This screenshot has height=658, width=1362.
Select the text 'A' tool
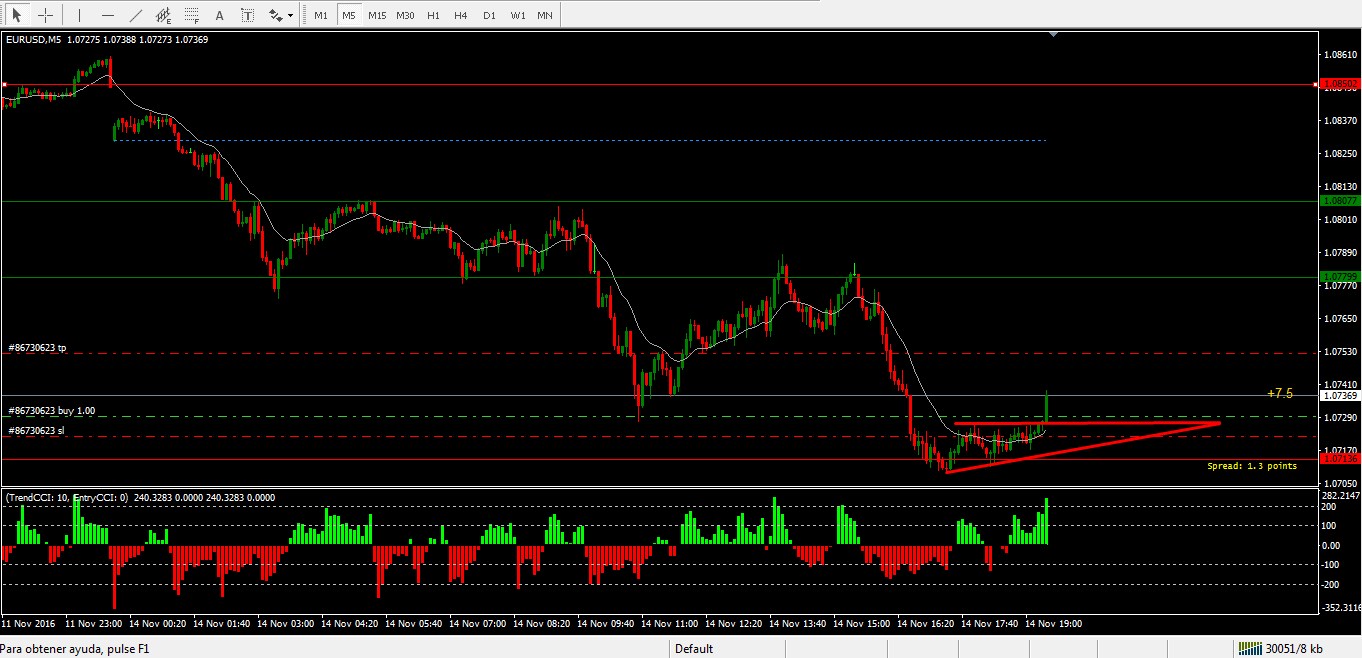tap(220, 15)
